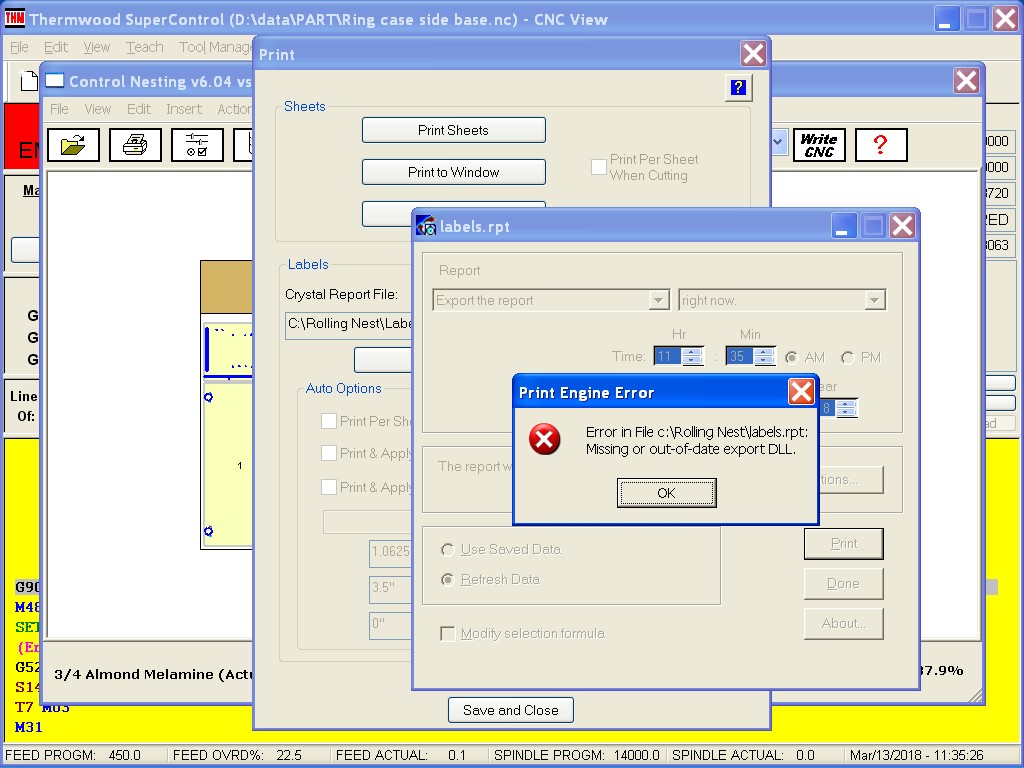Click the printer icon in nesting toolbar
1024x768 pixels.
pyautogui.click(x=135, y=145)
